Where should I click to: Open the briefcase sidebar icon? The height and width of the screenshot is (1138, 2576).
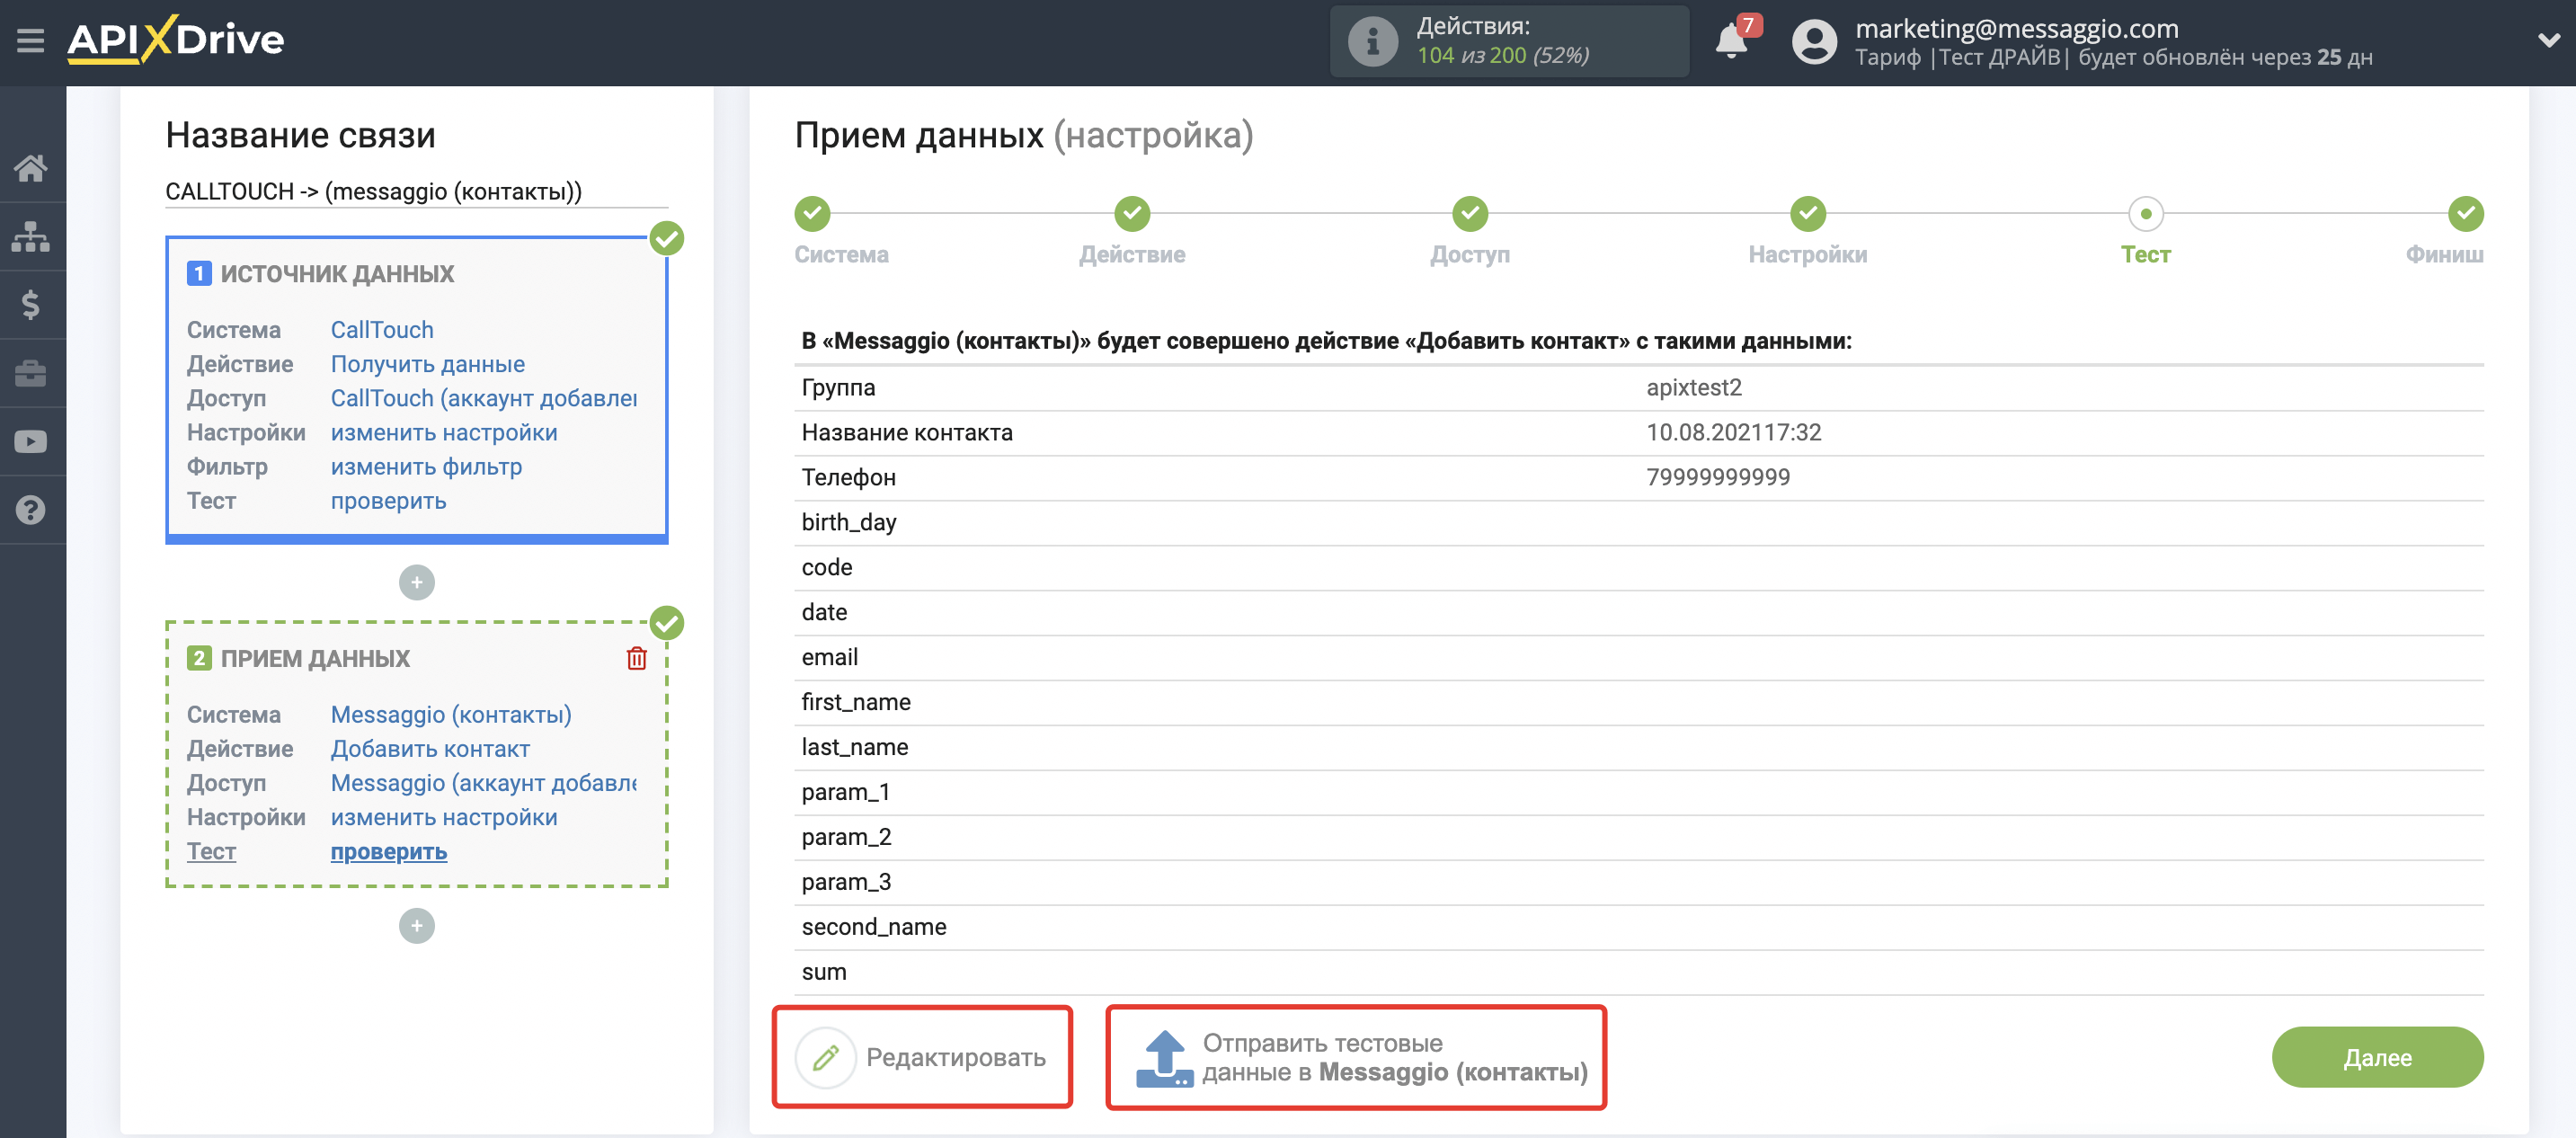pyautogui.click(x=31, y=373)
